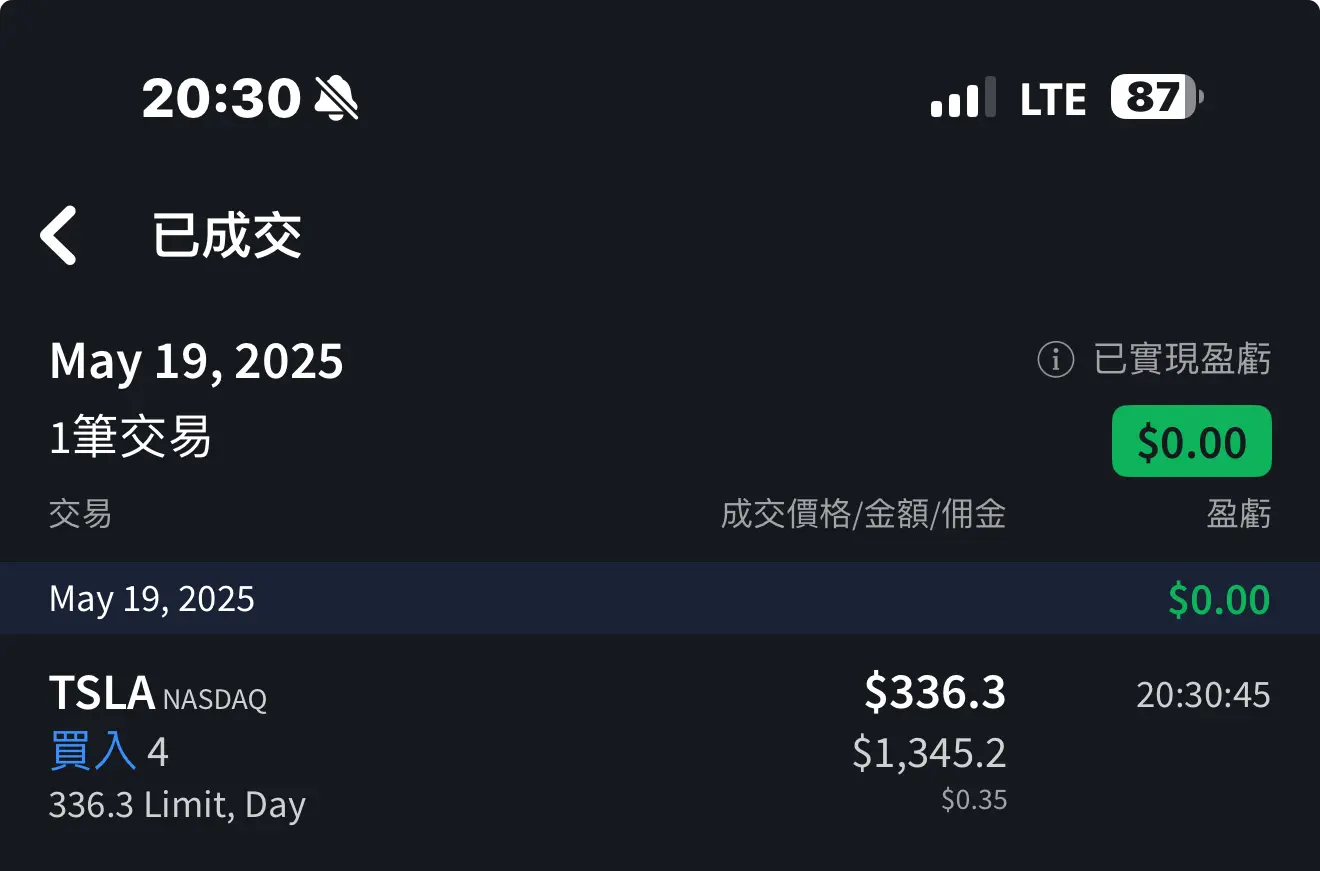The width and height of the screenshot is (1320, 871).
Task: Tap the info icon beside 已實現盈虧
Action: (x=1055, y=359)
